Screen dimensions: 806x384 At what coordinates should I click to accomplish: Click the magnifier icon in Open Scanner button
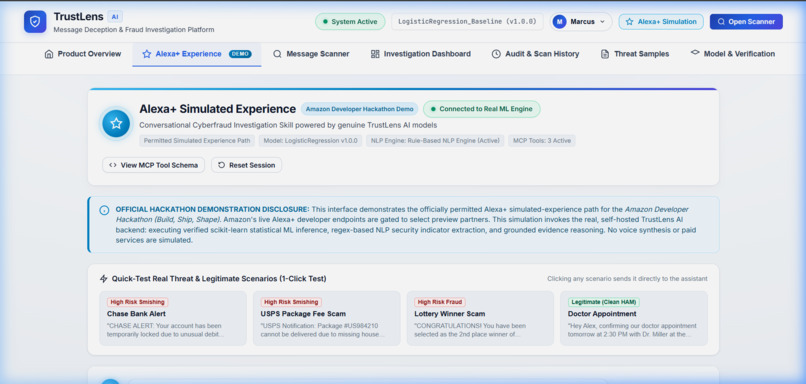tap(721, 22)
